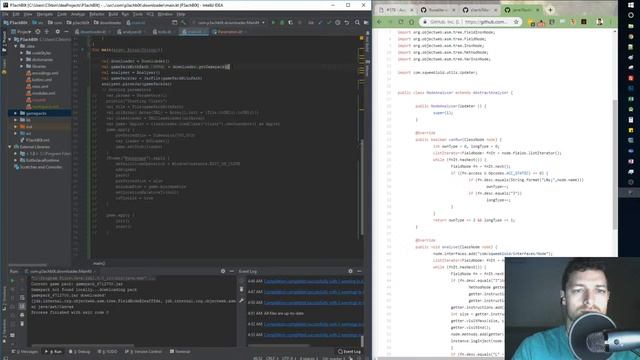Screen dimensions: 640x360
Task: Click the Run console horizontal scrollbar
Action: 84,345
